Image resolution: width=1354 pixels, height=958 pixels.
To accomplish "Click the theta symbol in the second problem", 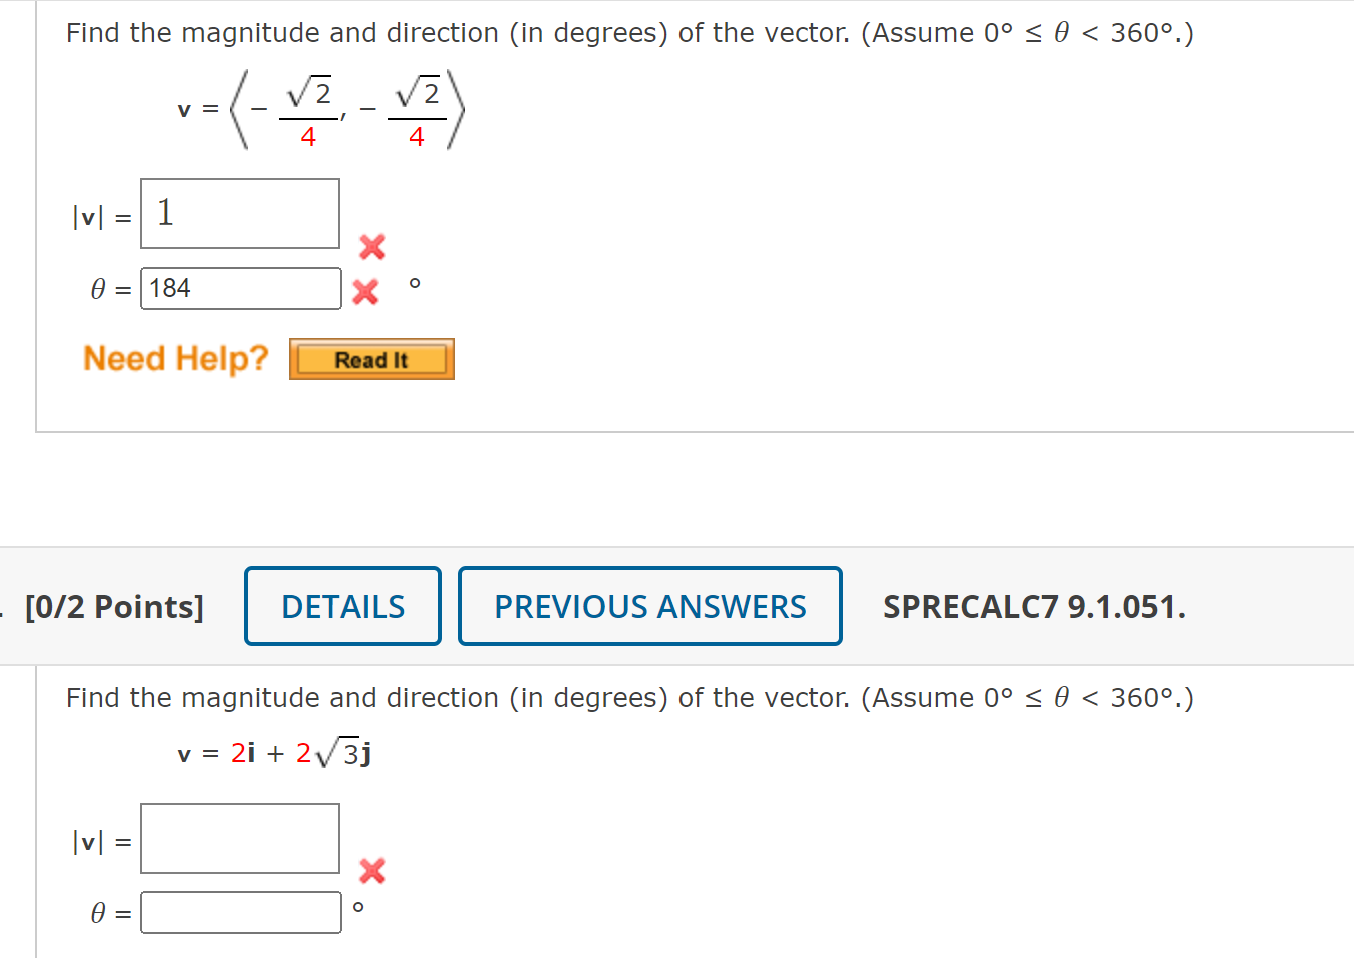I will [98, 913].
